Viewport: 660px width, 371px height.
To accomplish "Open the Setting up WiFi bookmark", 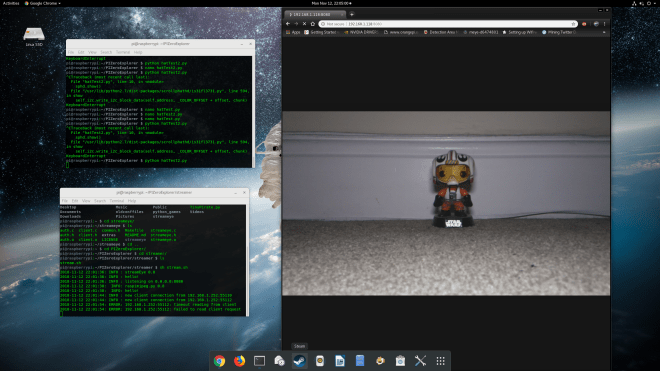I will pos(519,32).
